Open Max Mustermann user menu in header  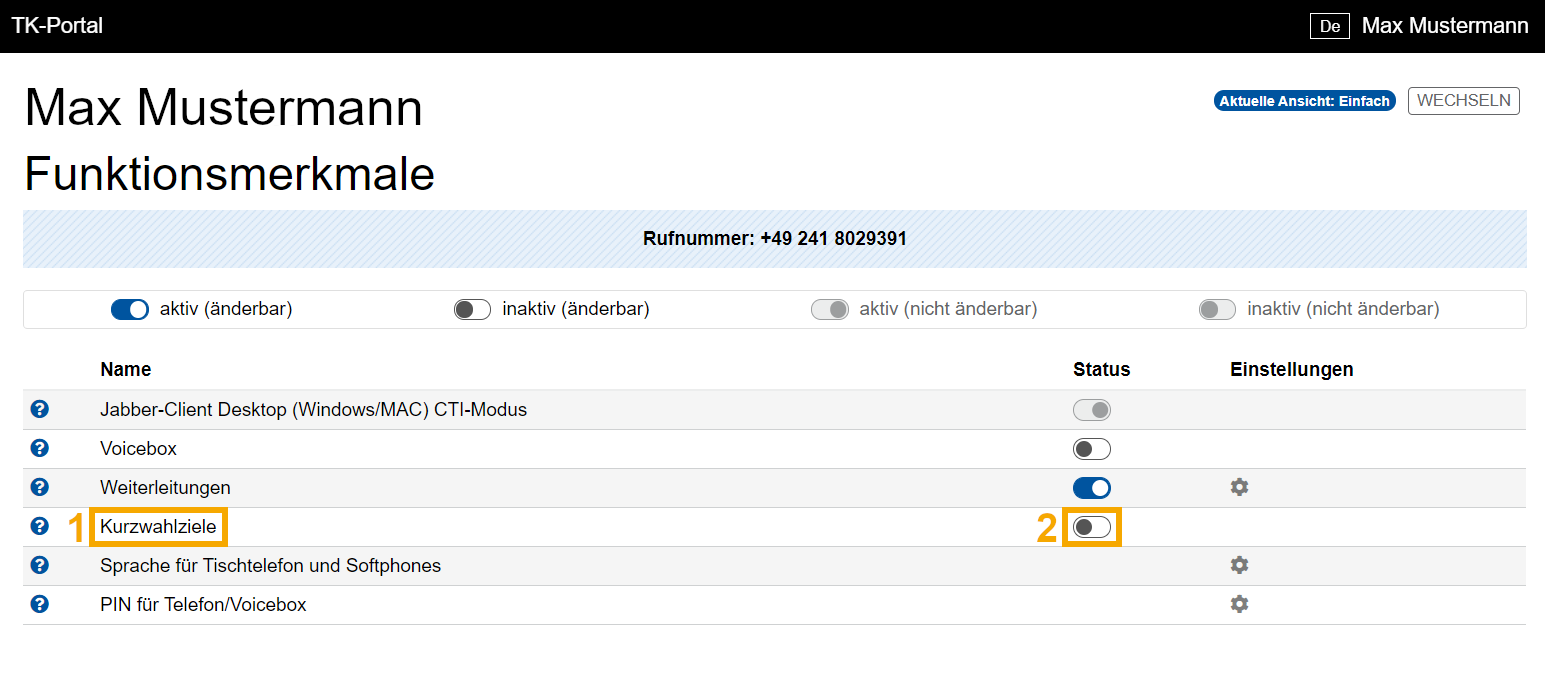pyautogui.click(x=1444, y=26)
